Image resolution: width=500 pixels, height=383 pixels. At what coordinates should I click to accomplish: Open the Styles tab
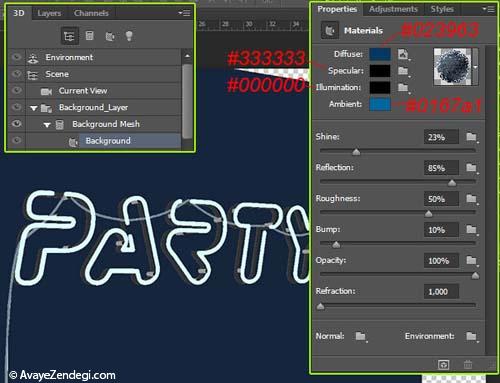pyautogui.click(x=442, y=9)
